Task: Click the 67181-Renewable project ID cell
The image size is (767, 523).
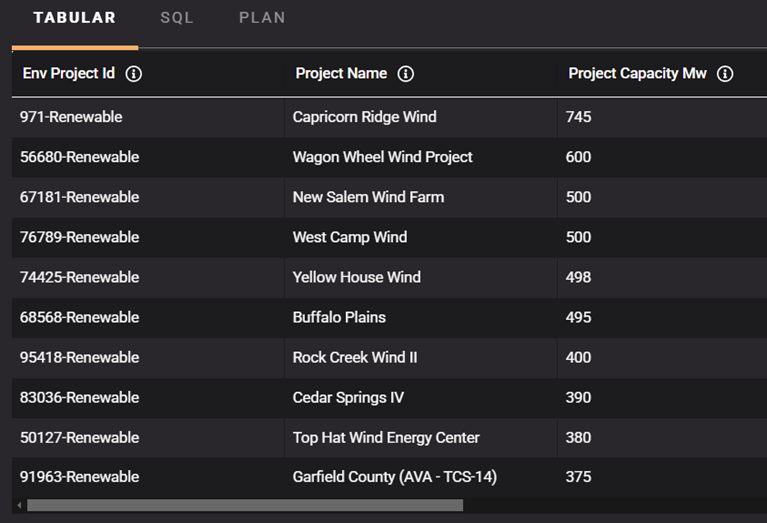Action: click(79, 197)
